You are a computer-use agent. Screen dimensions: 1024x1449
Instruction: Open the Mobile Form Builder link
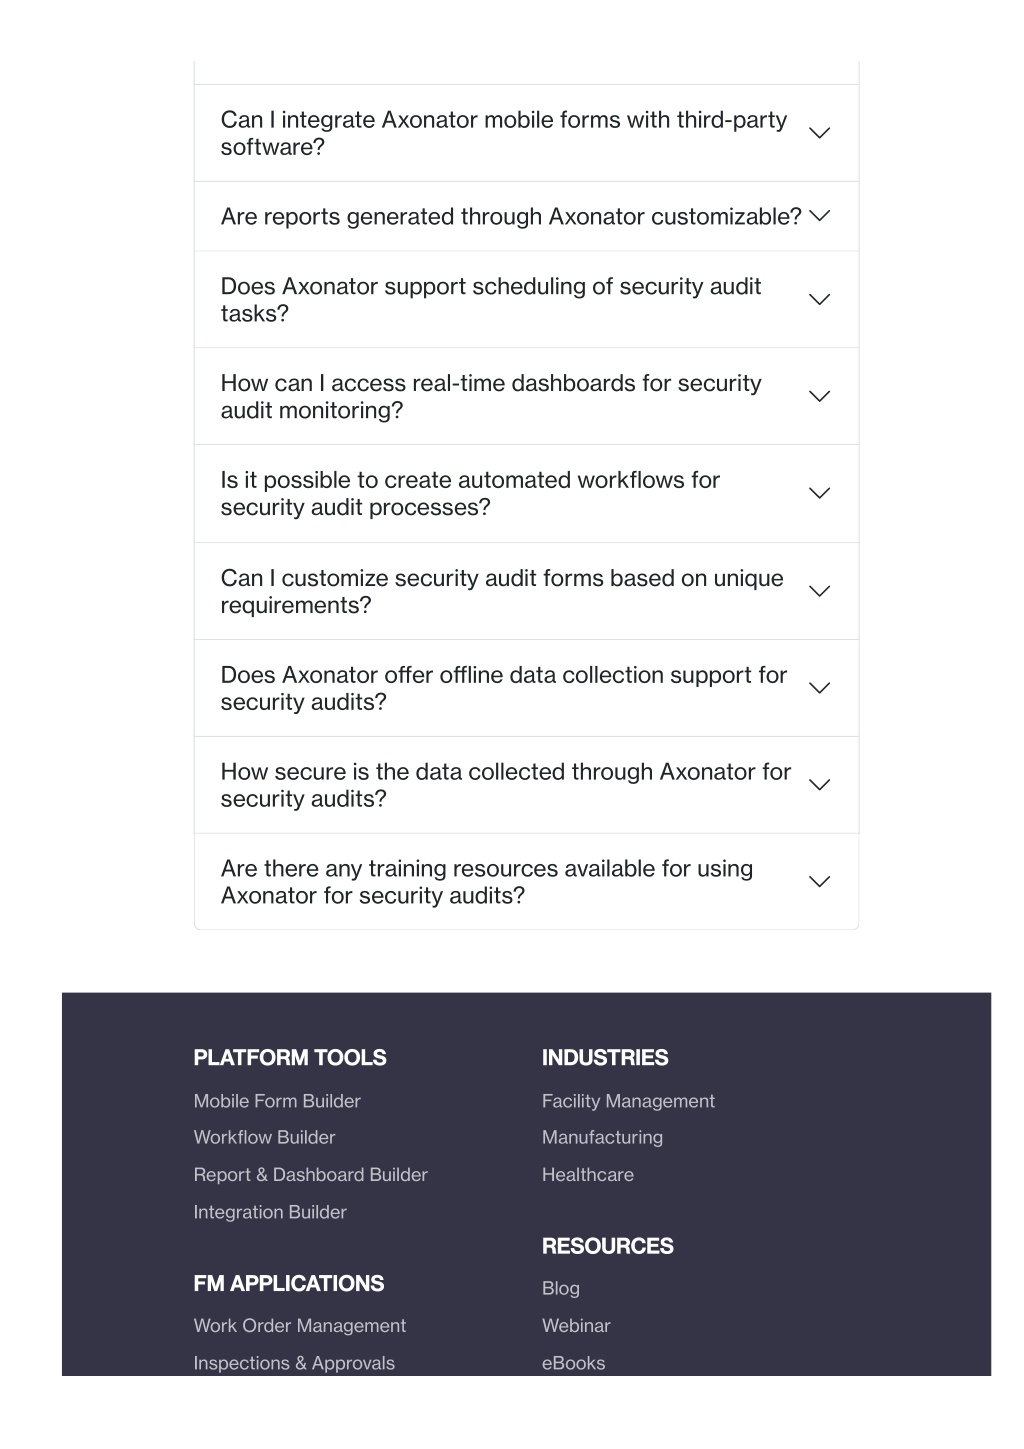277,1101
